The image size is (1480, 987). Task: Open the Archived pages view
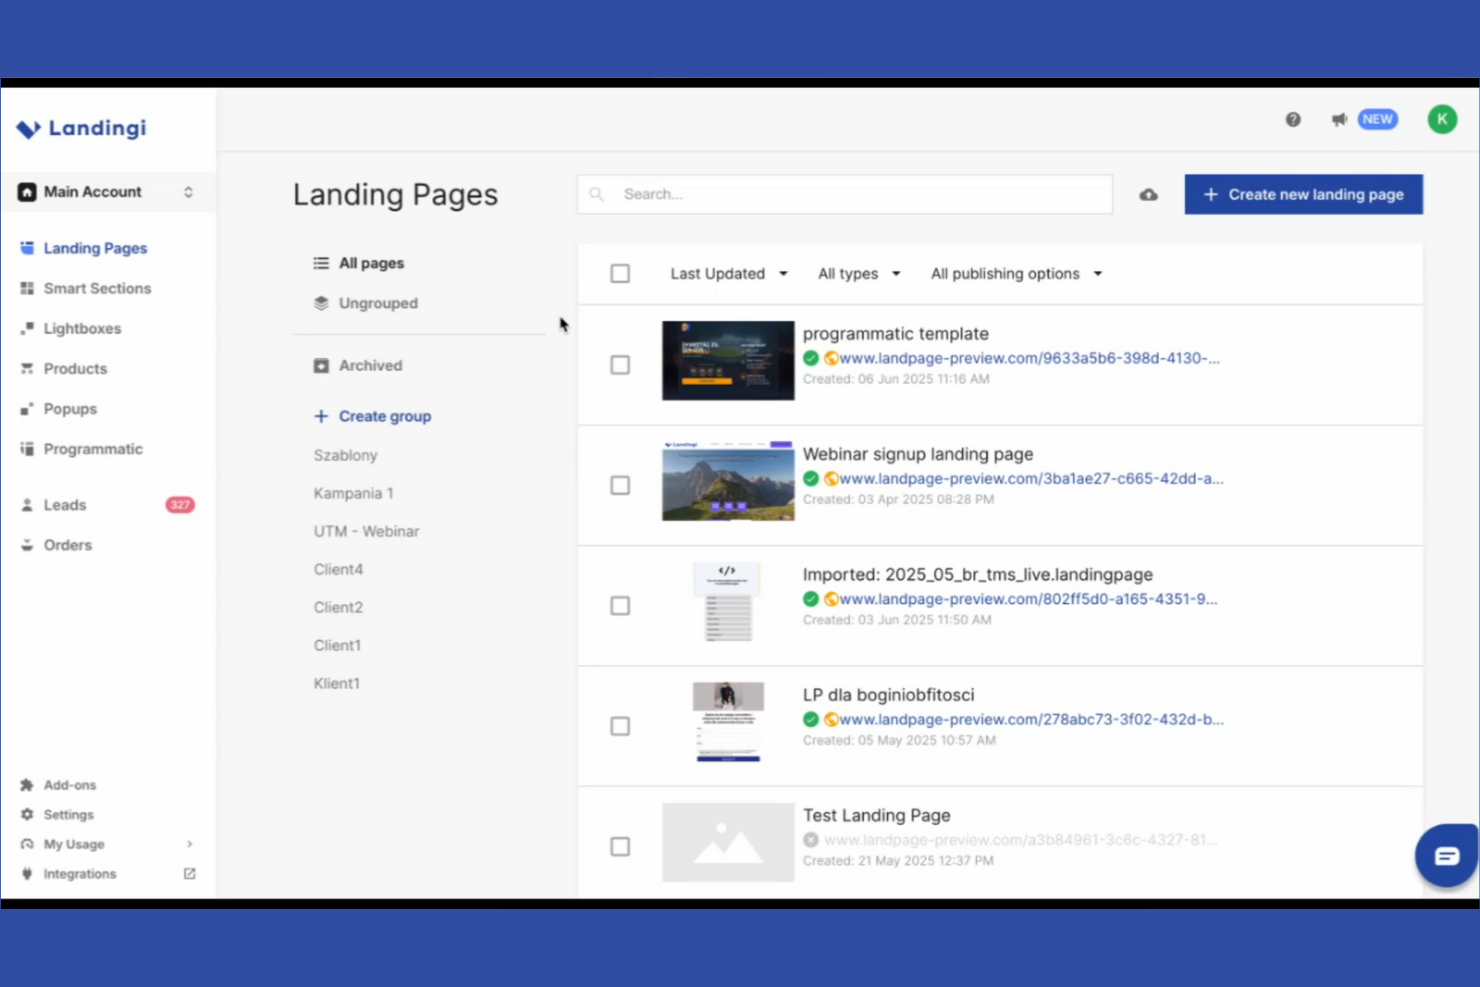coord(370,365)
